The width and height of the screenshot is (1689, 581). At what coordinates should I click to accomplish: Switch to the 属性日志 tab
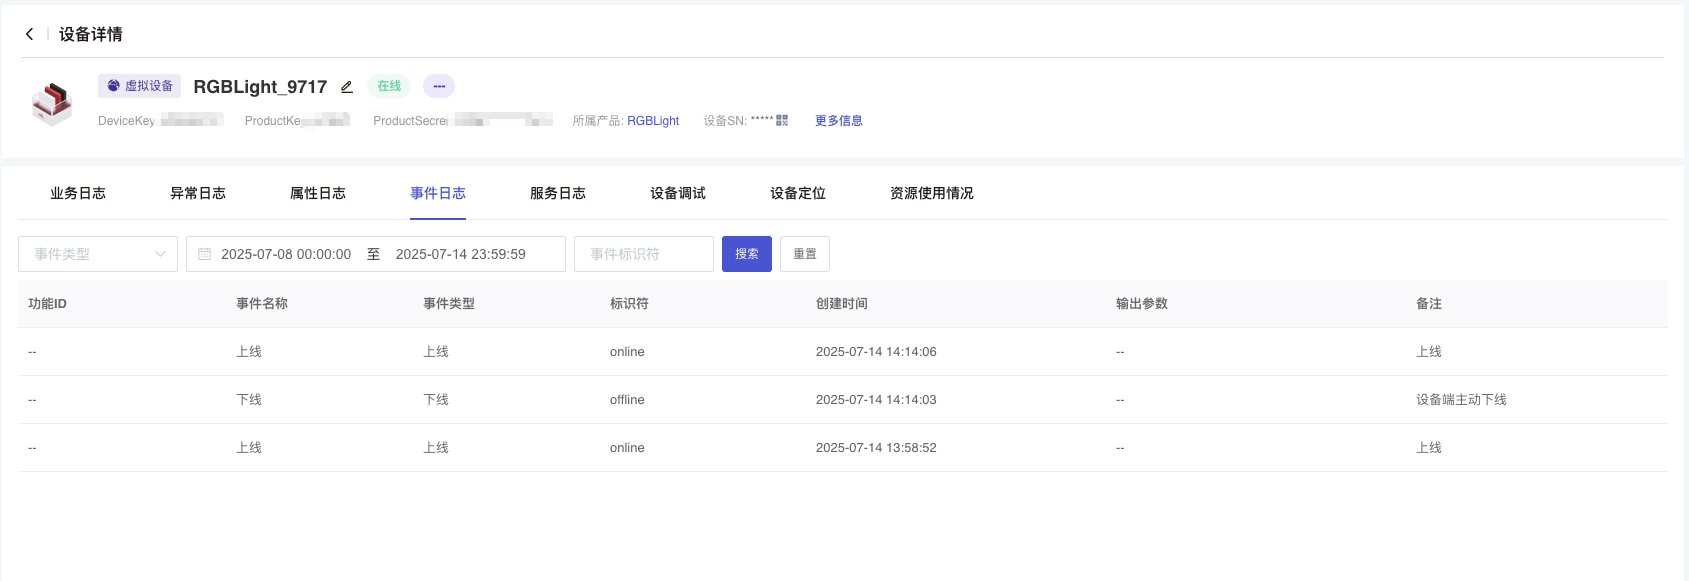coord(318,193)
